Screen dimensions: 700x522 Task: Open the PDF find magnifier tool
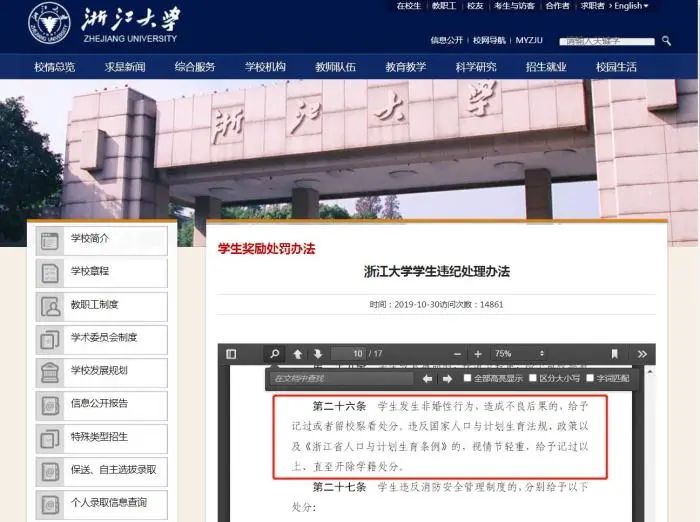click(275, 354)
